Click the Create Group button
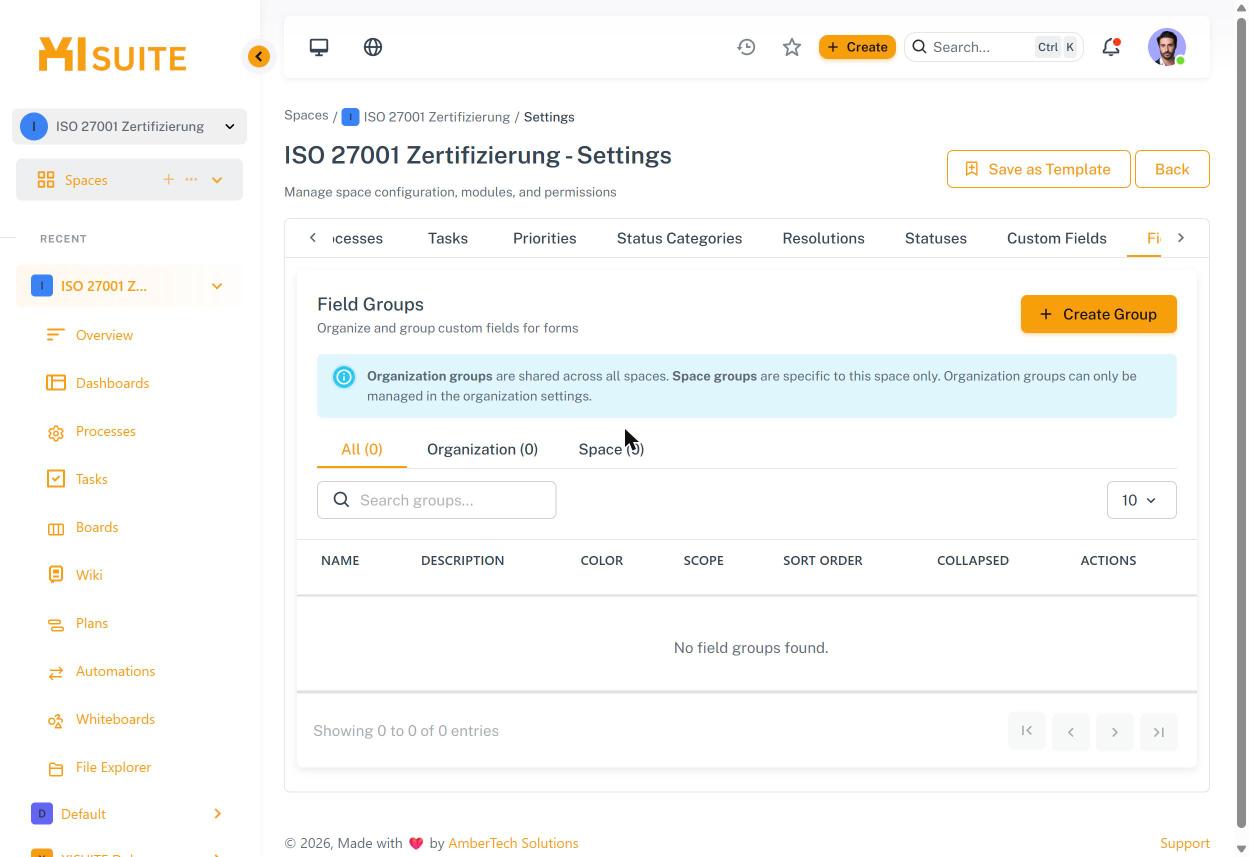 click(1098, 314)
